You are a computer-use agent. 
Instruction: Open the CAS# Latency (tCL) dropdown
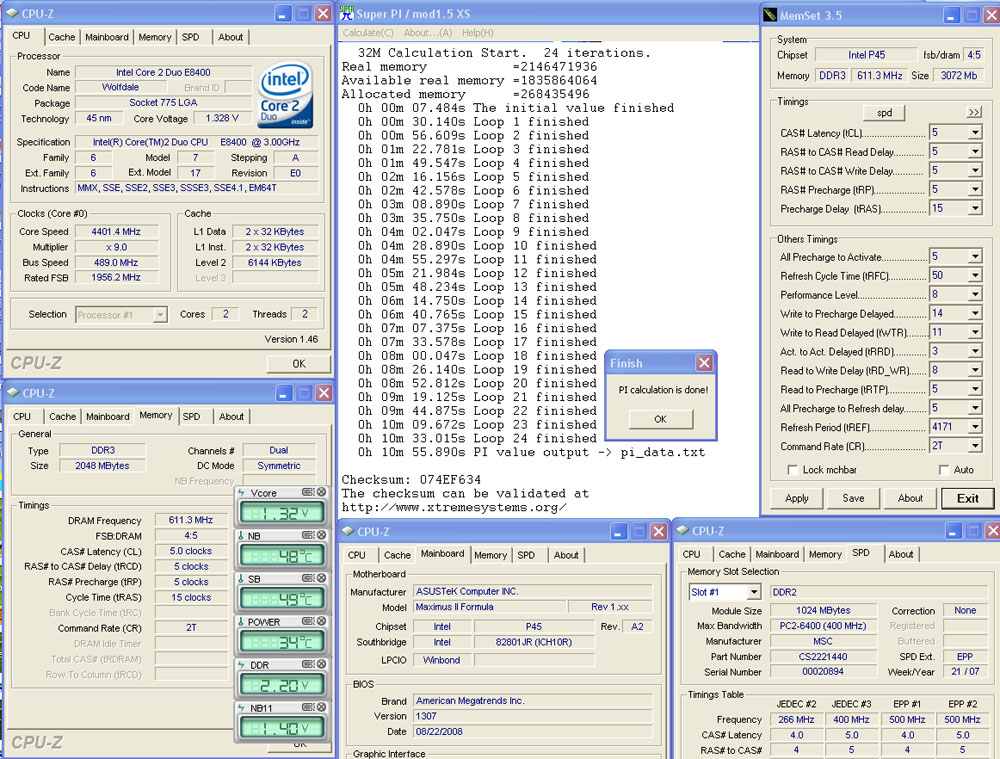pos(974,133)
